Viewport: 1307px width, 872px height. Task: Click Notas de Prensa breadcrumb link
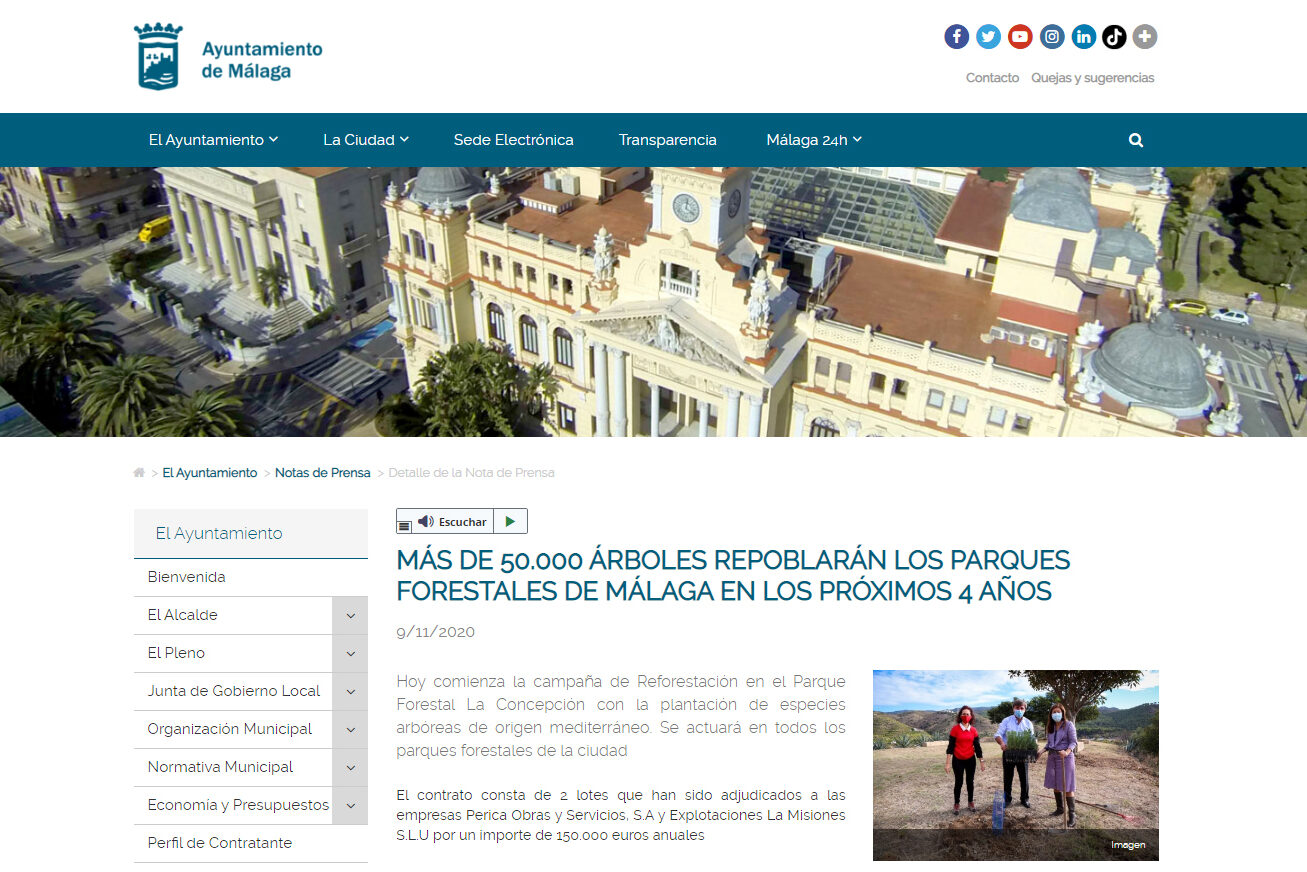pyautogui.click(x=323, y=472)
